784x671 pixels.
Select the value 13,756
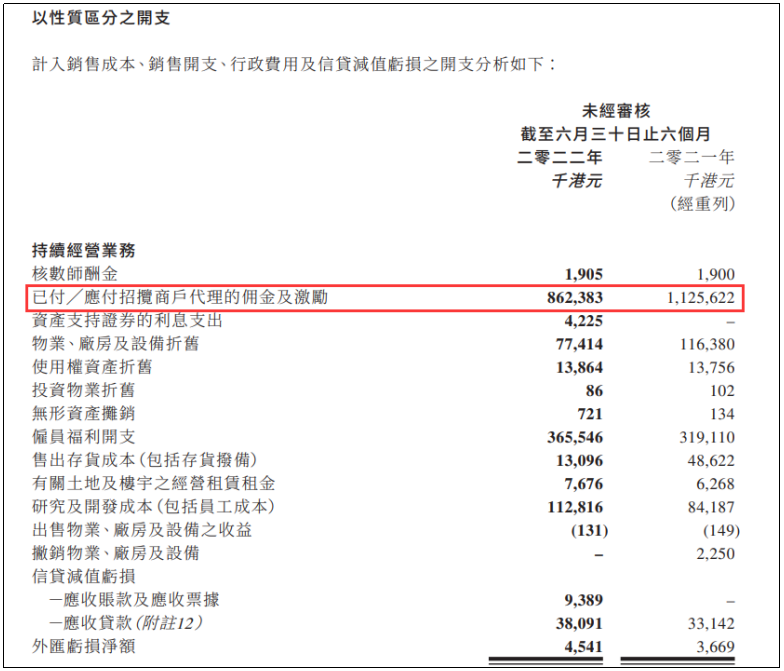tap(712, 368)
